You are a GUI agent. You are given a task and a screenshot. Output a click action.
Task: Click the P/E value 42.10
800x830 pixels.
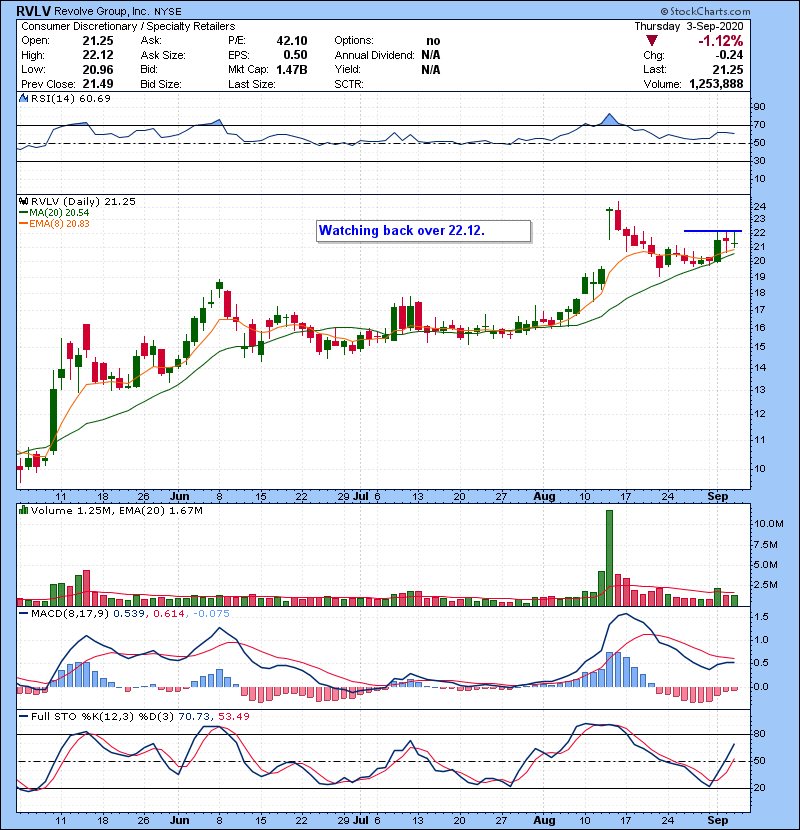pos(292,41)
